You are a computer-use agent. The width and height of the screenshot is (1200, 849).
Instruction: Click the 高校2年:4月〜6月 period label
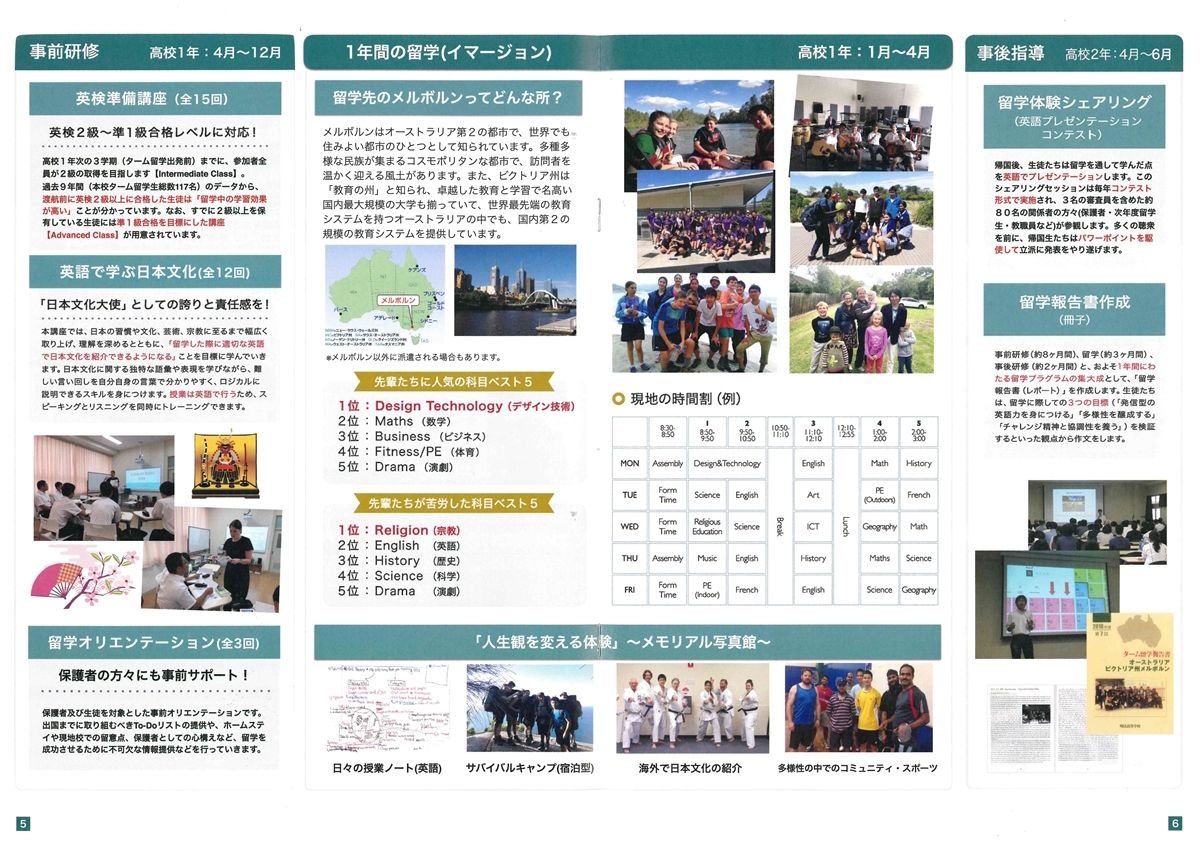coord(1118,54)
